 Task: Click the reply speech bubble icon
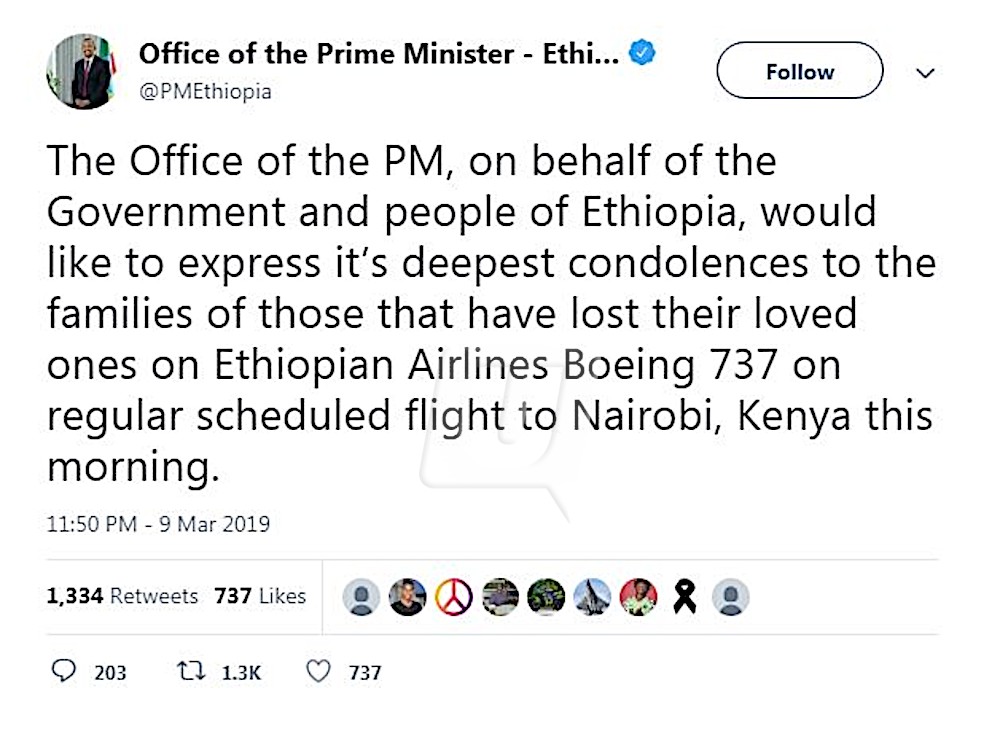coord(63,672)
